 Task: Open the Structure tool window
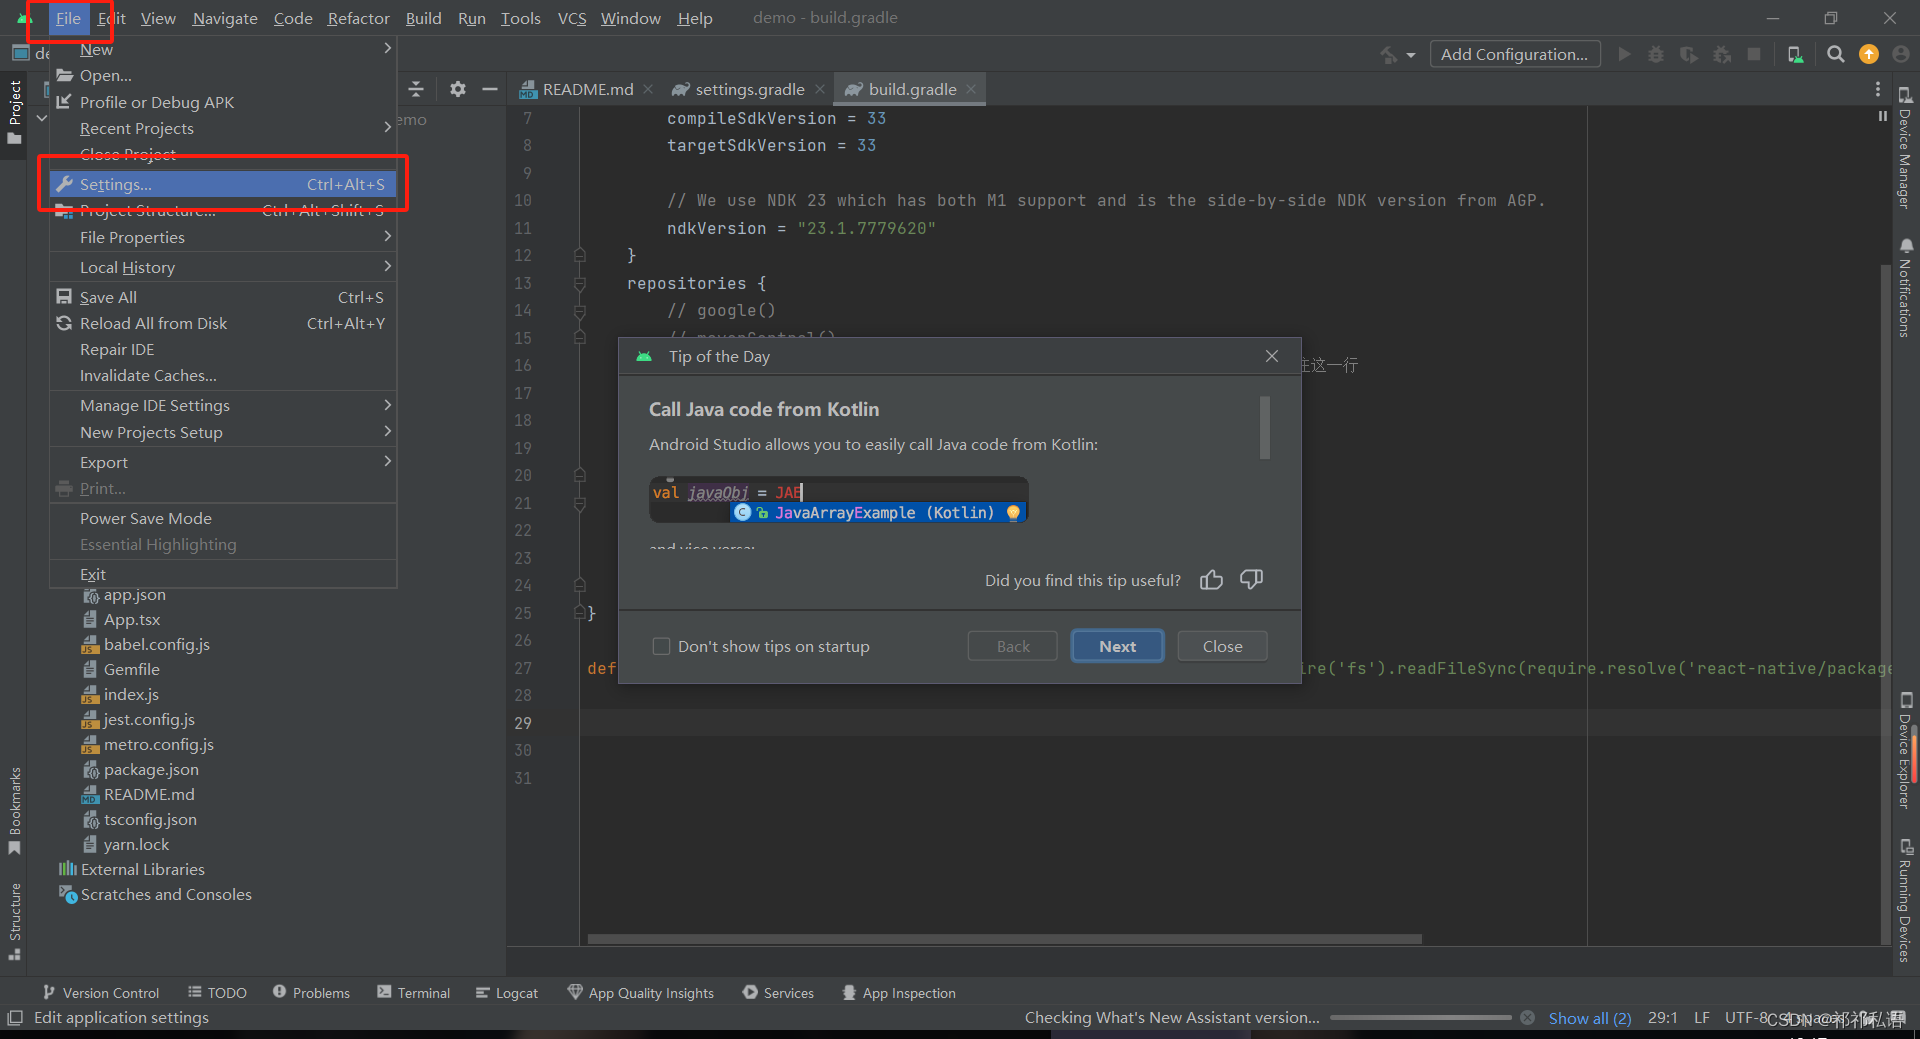click(x=14, y=920)
